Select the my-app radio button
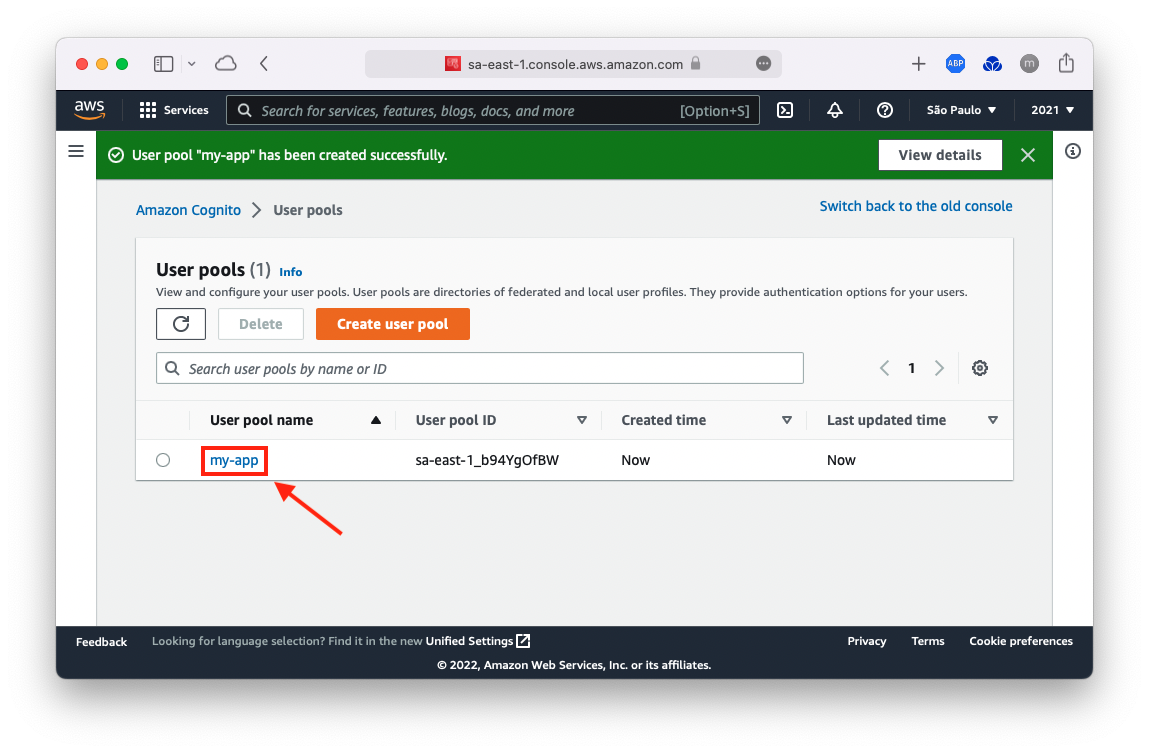This screenshot has width=1149, height=753. pyautogui.click(x=163, y=460)
